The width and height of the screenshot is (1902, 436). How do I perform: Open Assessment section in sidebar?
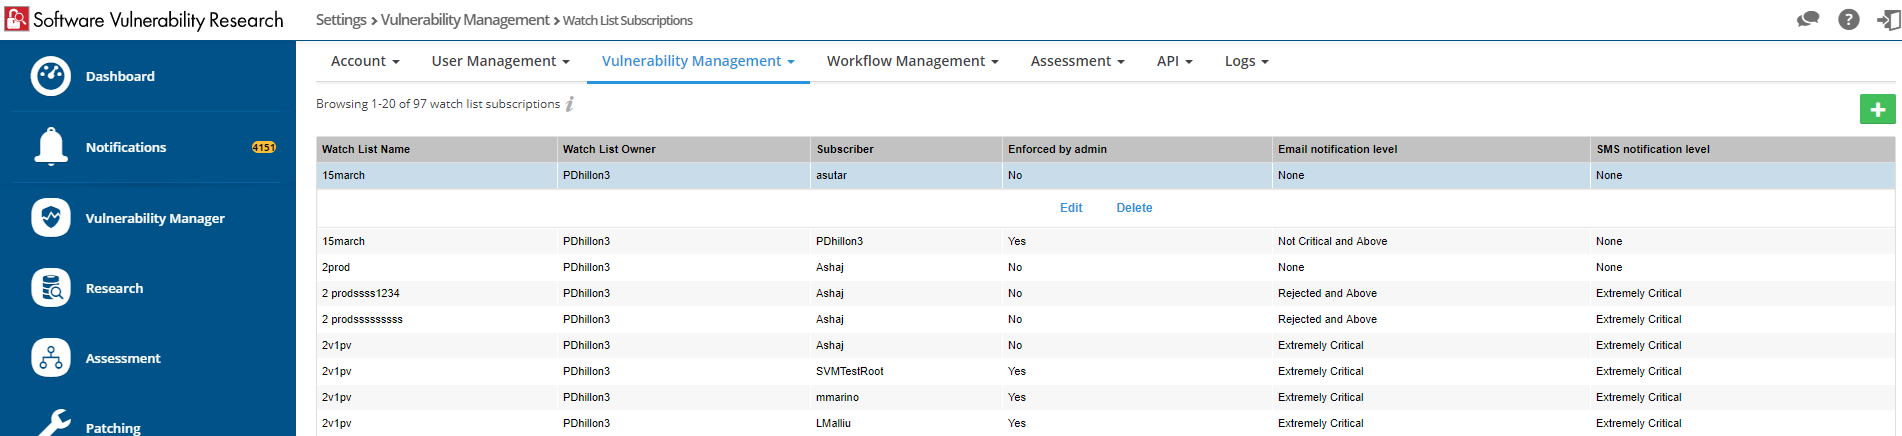pos(123,358)
